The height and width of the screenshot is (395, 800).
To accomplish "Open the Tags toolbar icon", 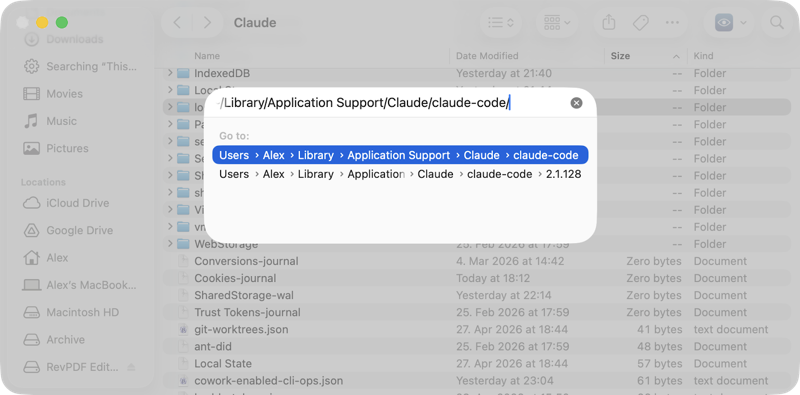I will click(x=640, y=22).
